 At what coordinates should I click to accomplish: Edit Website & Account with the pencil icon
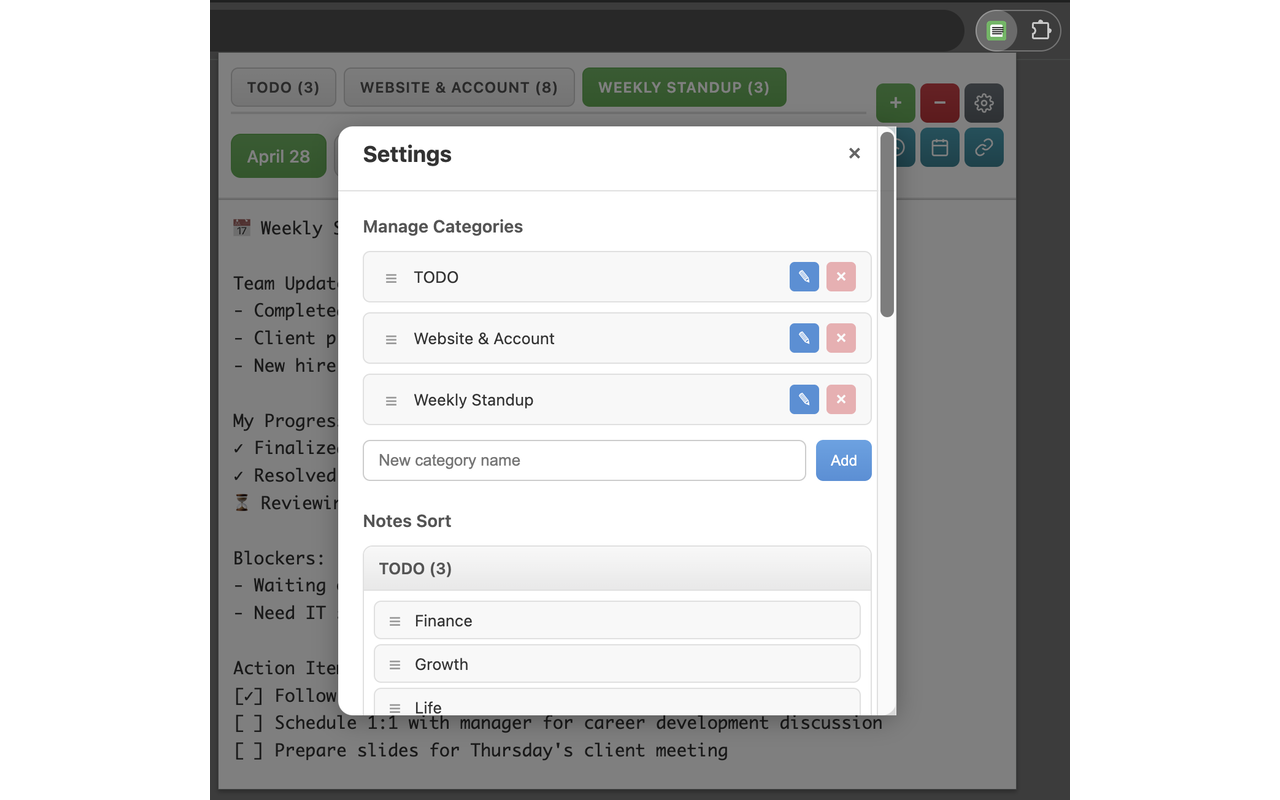click(804, 338)
